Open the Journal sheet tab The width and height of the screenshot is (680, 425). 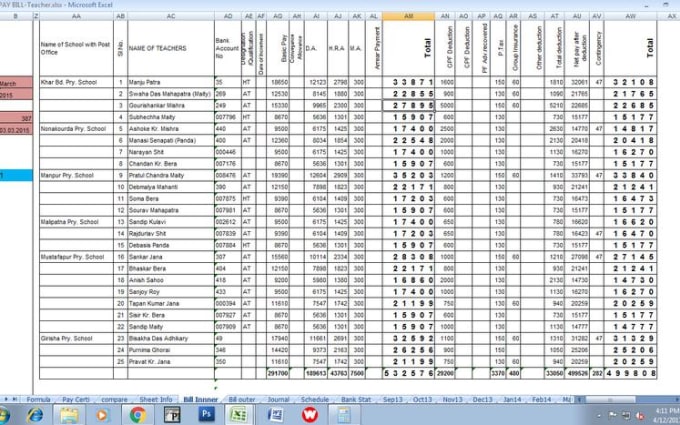click(278, 399)
